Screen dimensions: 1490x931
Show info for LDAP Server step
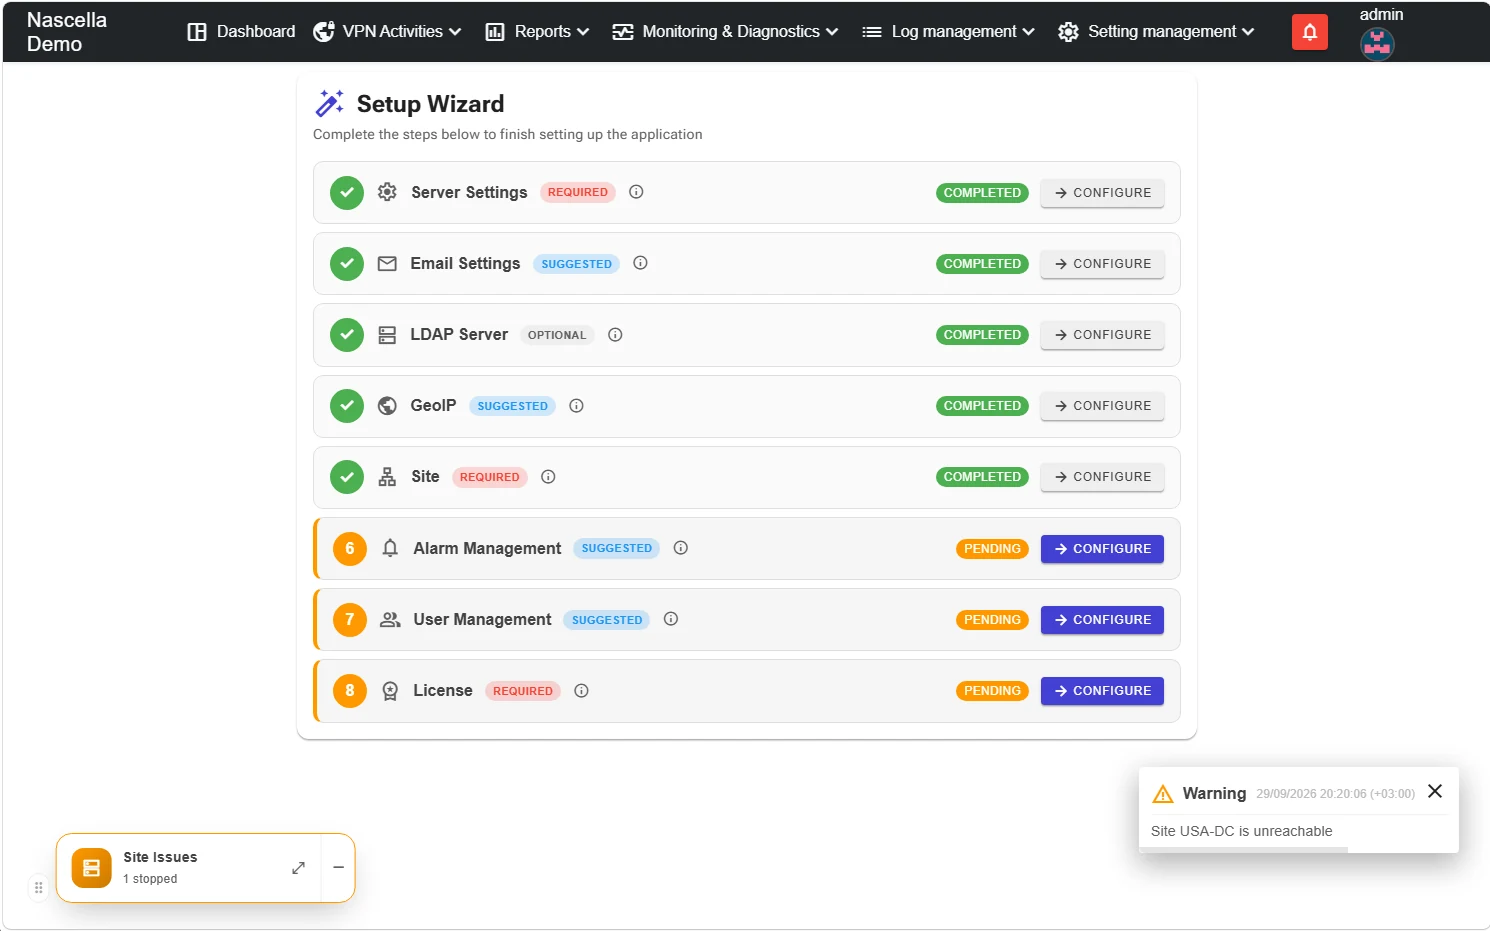[x=615, y=335]
